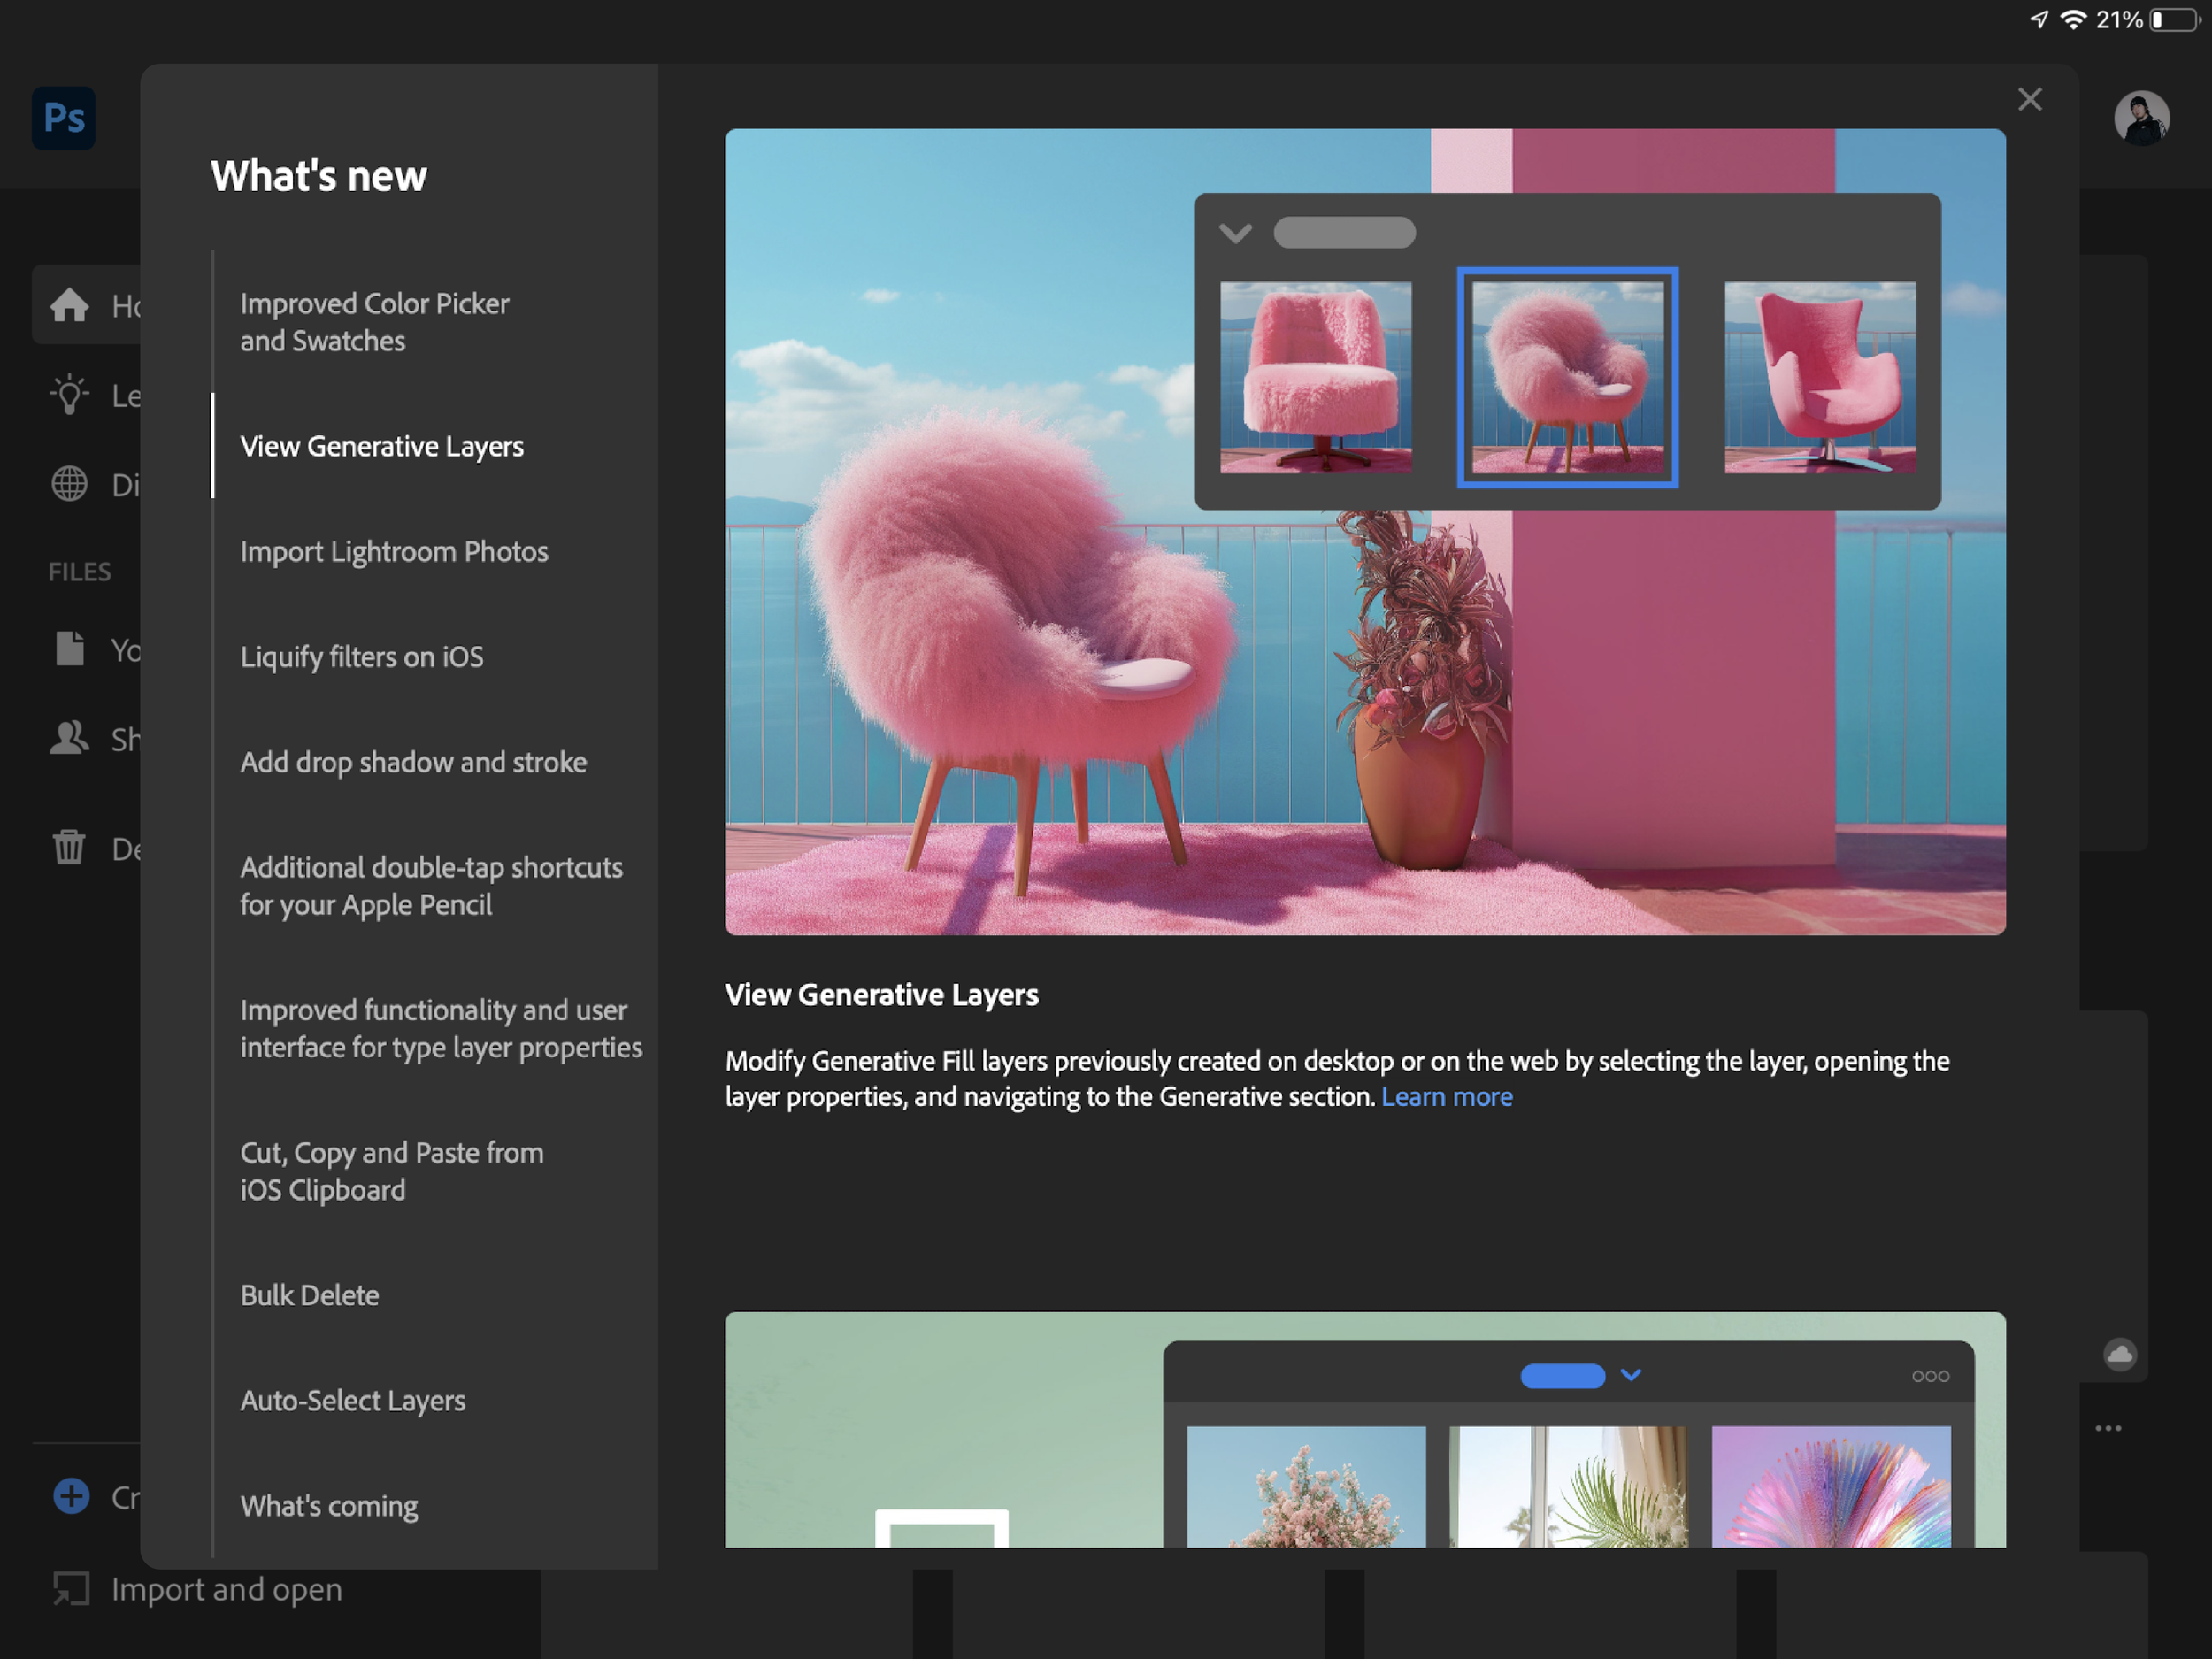Screen dimensions: 2212x1659
Task: Open the Discover globe icon
Action: 70,484
